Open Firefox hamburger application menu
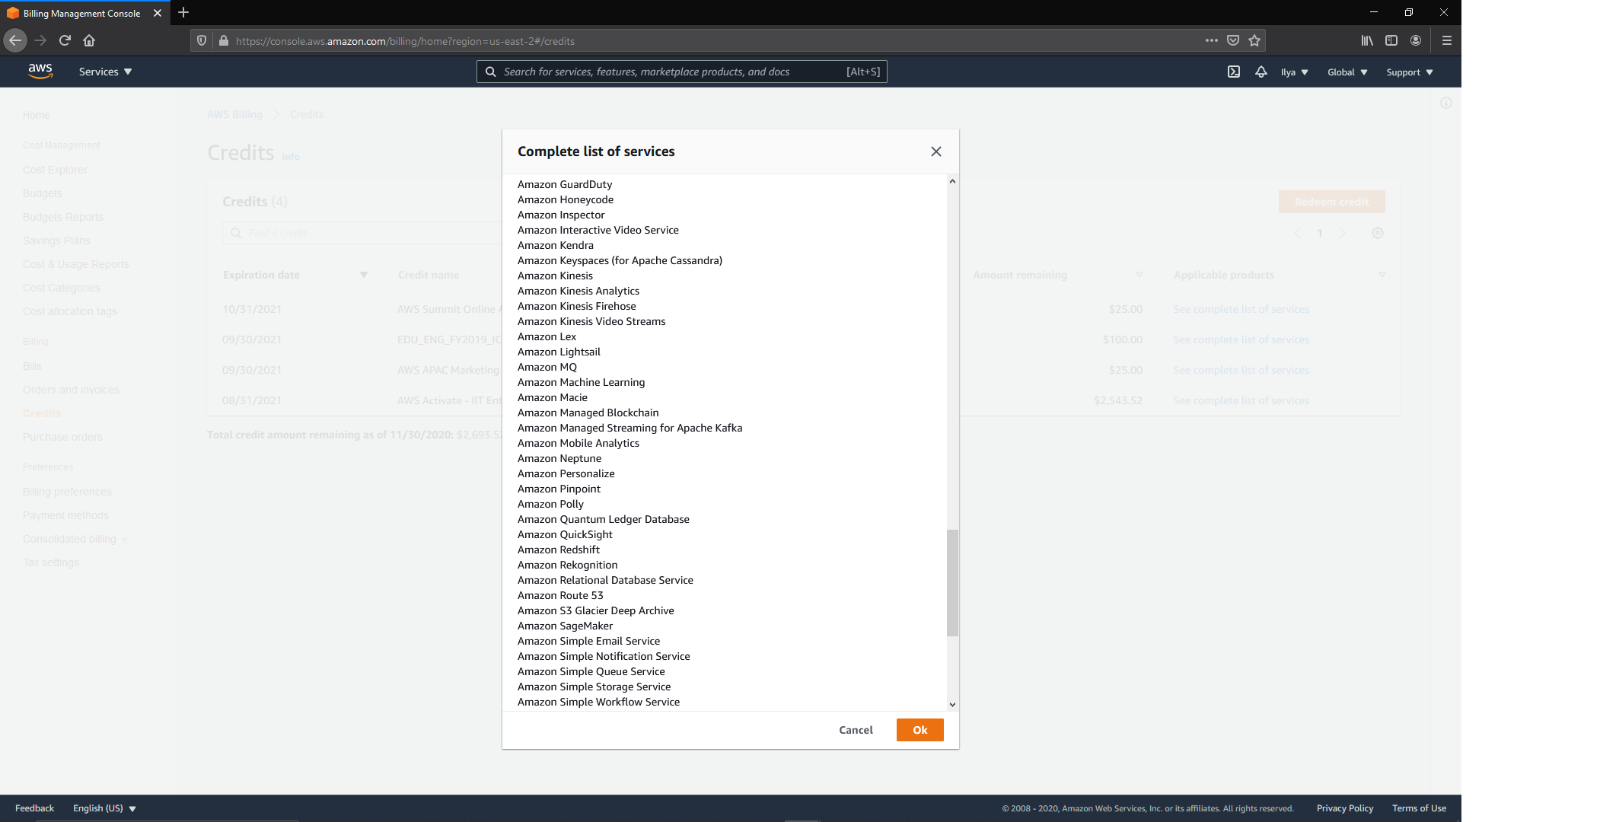Screen dimensions: 1600x822 (x=1446, y=41)
